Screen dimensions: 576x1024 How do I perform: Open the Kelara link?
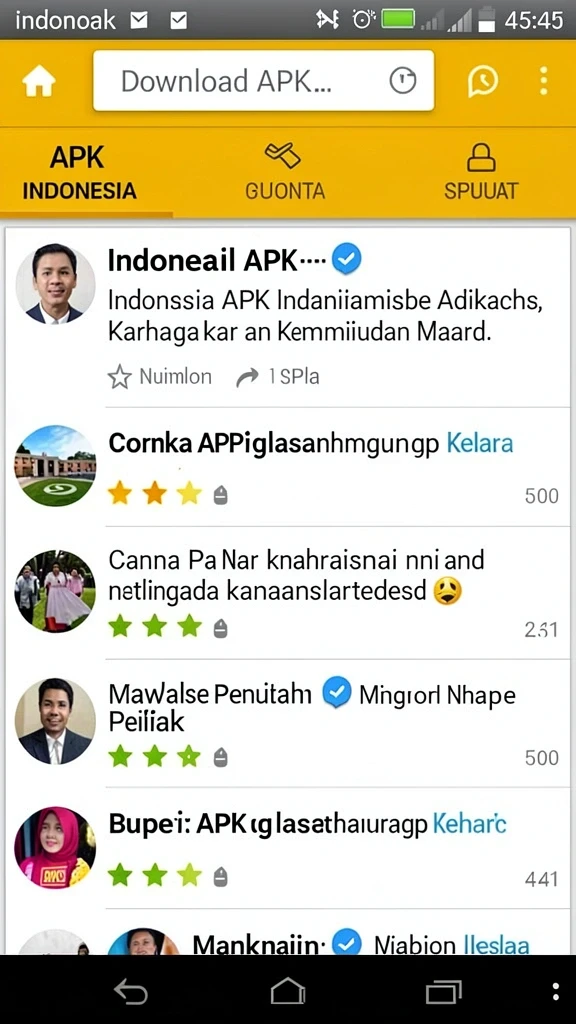pyautogui.click(x=479, y=444)
